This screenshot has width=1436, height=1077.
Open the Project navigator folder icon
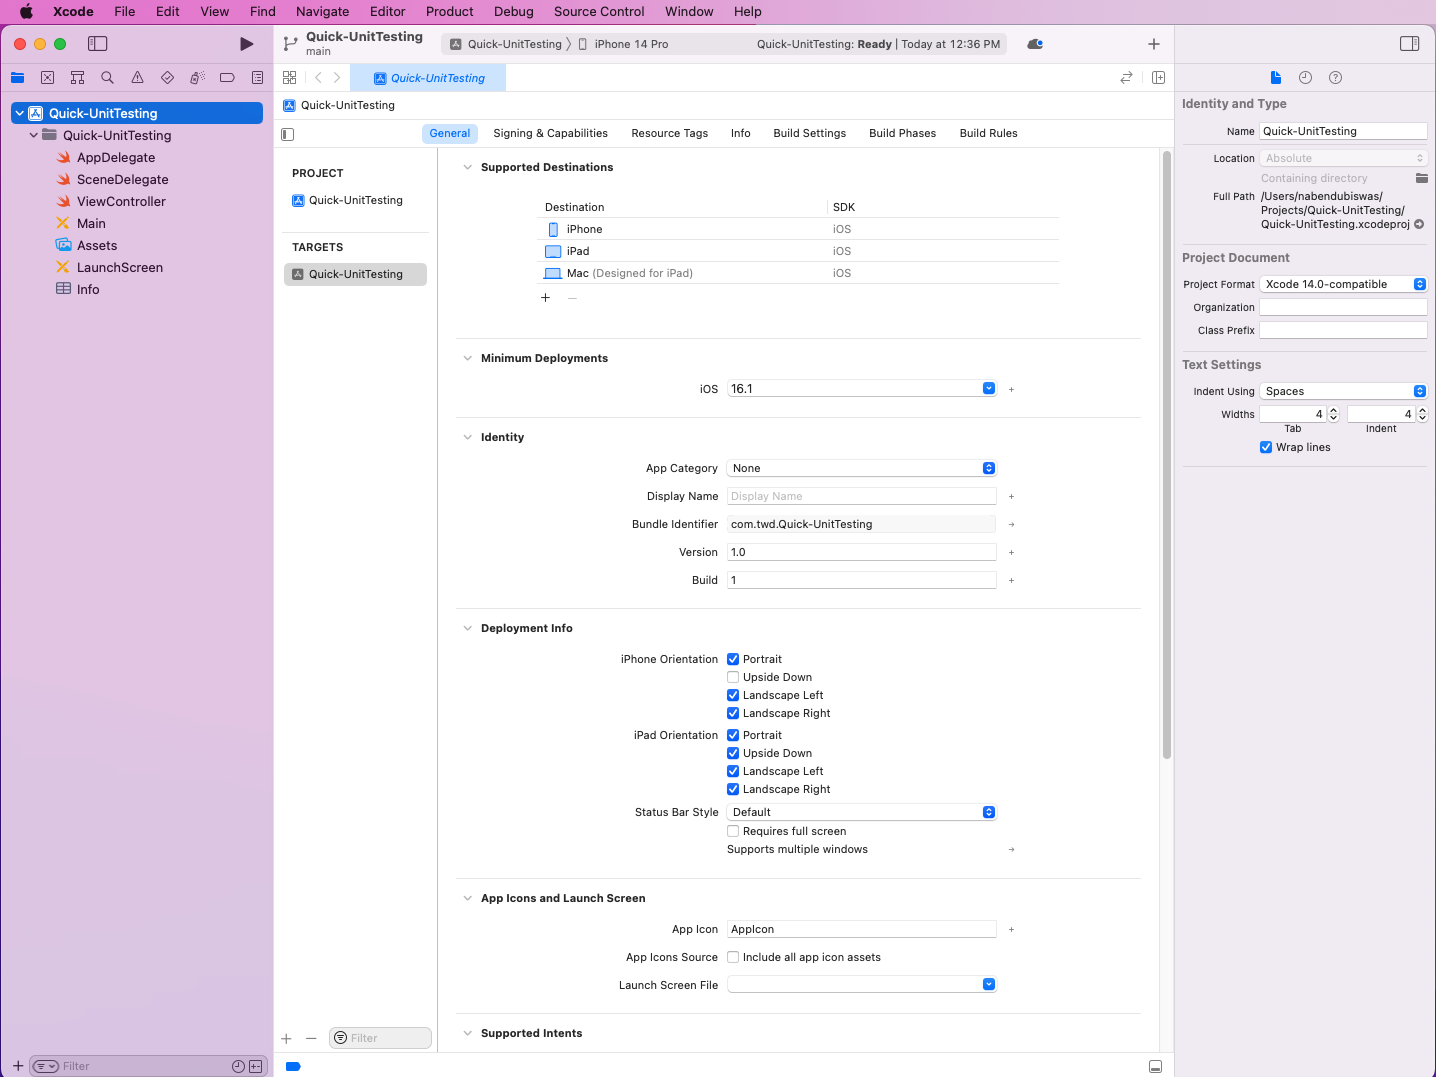18,78
